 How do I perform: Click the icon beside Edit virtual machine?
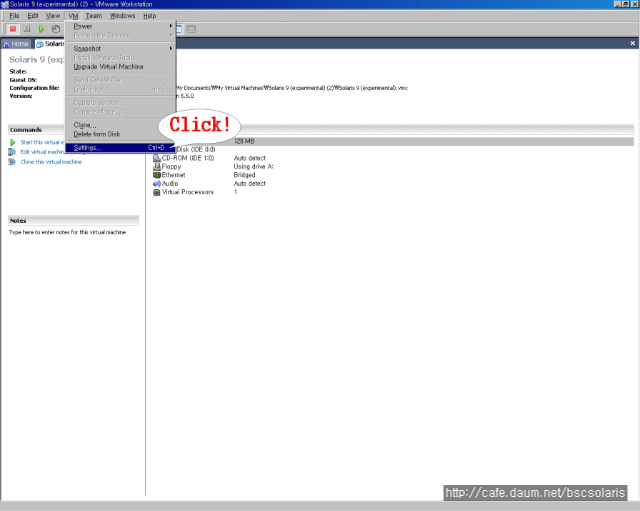[x=12, y=152]
